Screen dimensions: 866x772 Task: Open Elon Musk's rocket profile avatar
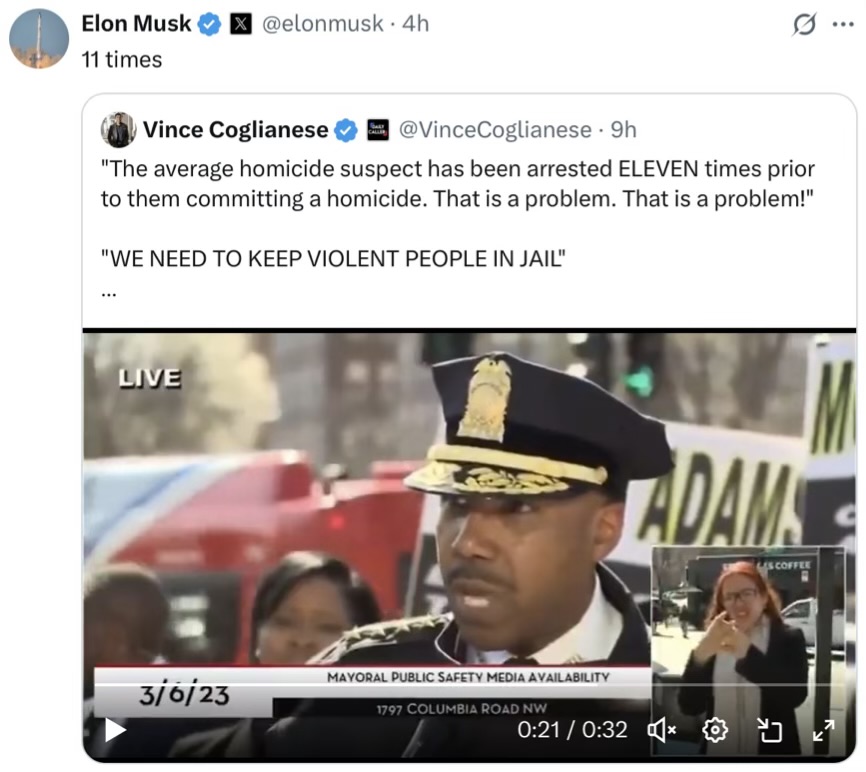tap(39, 39)
